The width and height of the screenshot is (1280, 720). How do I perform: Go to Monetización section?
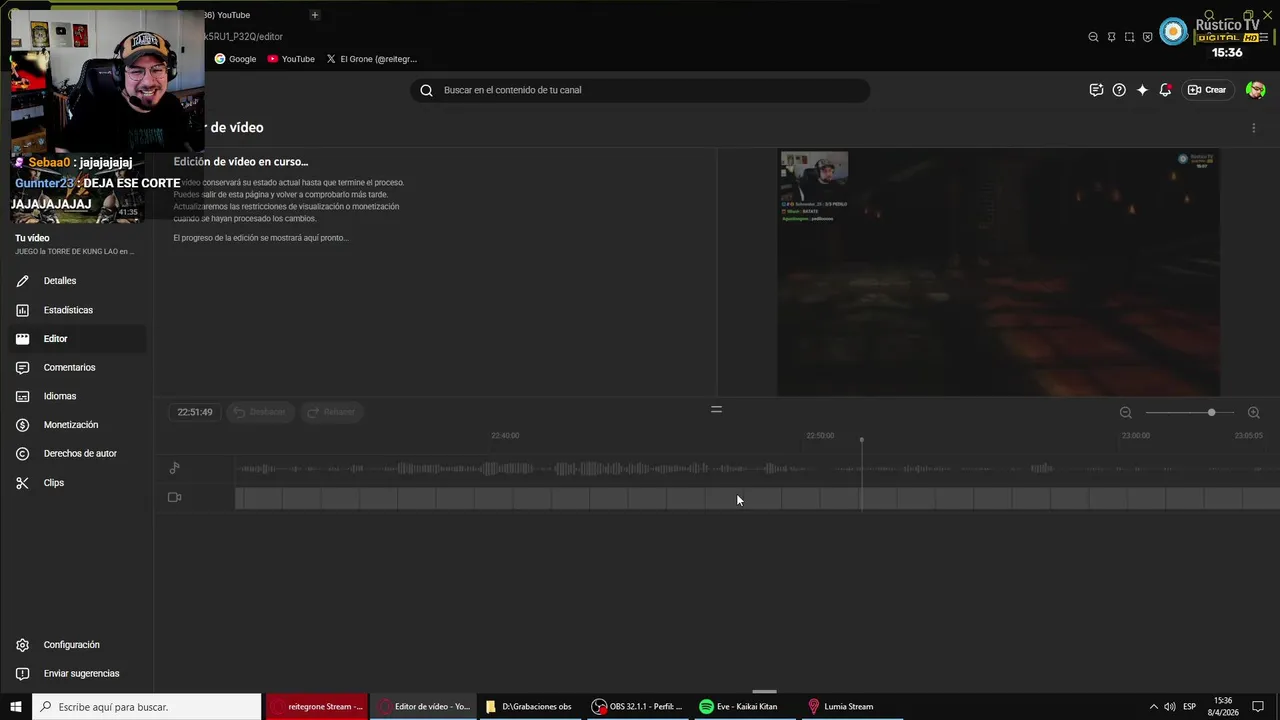[x=71, y=425]
